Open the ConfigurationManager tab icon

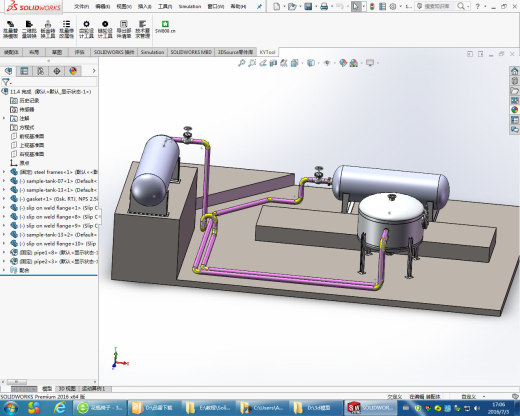(41, 71)
